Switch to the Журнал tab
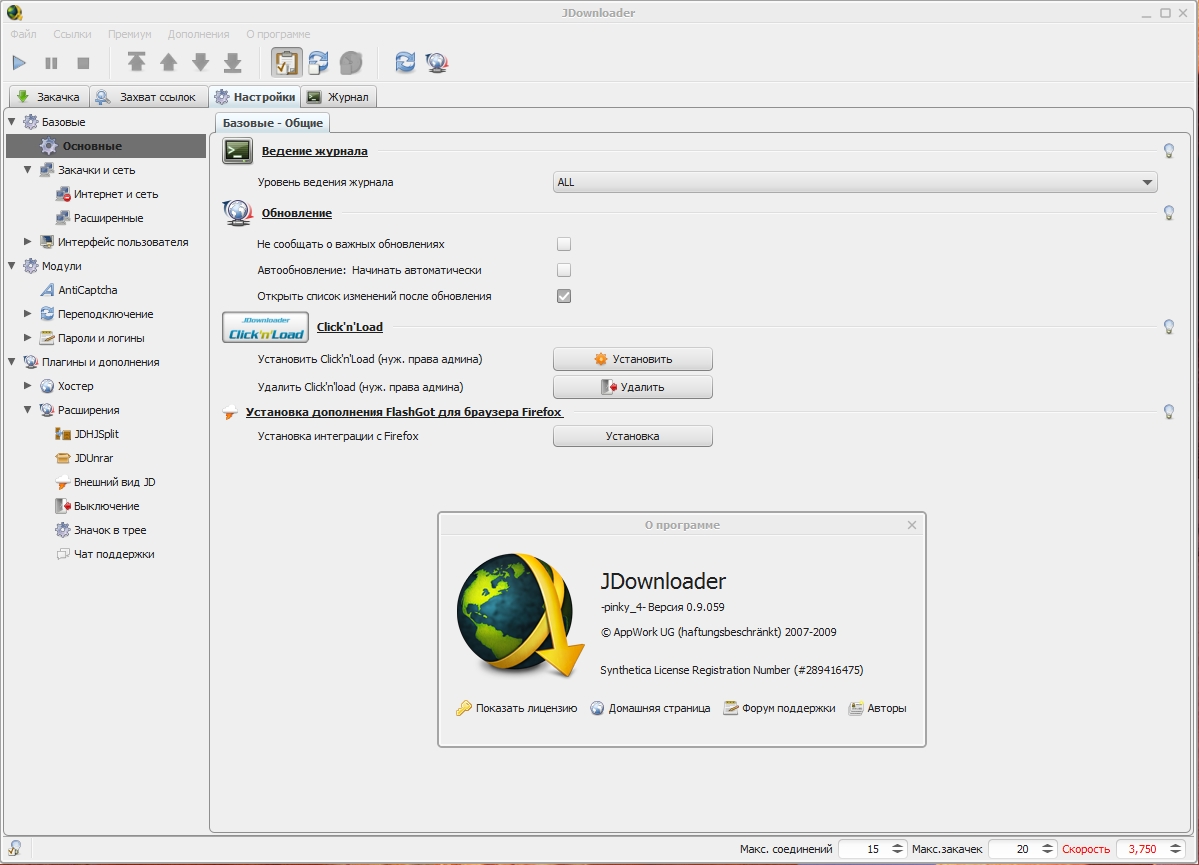The image size is (1199, 865). 340,96
